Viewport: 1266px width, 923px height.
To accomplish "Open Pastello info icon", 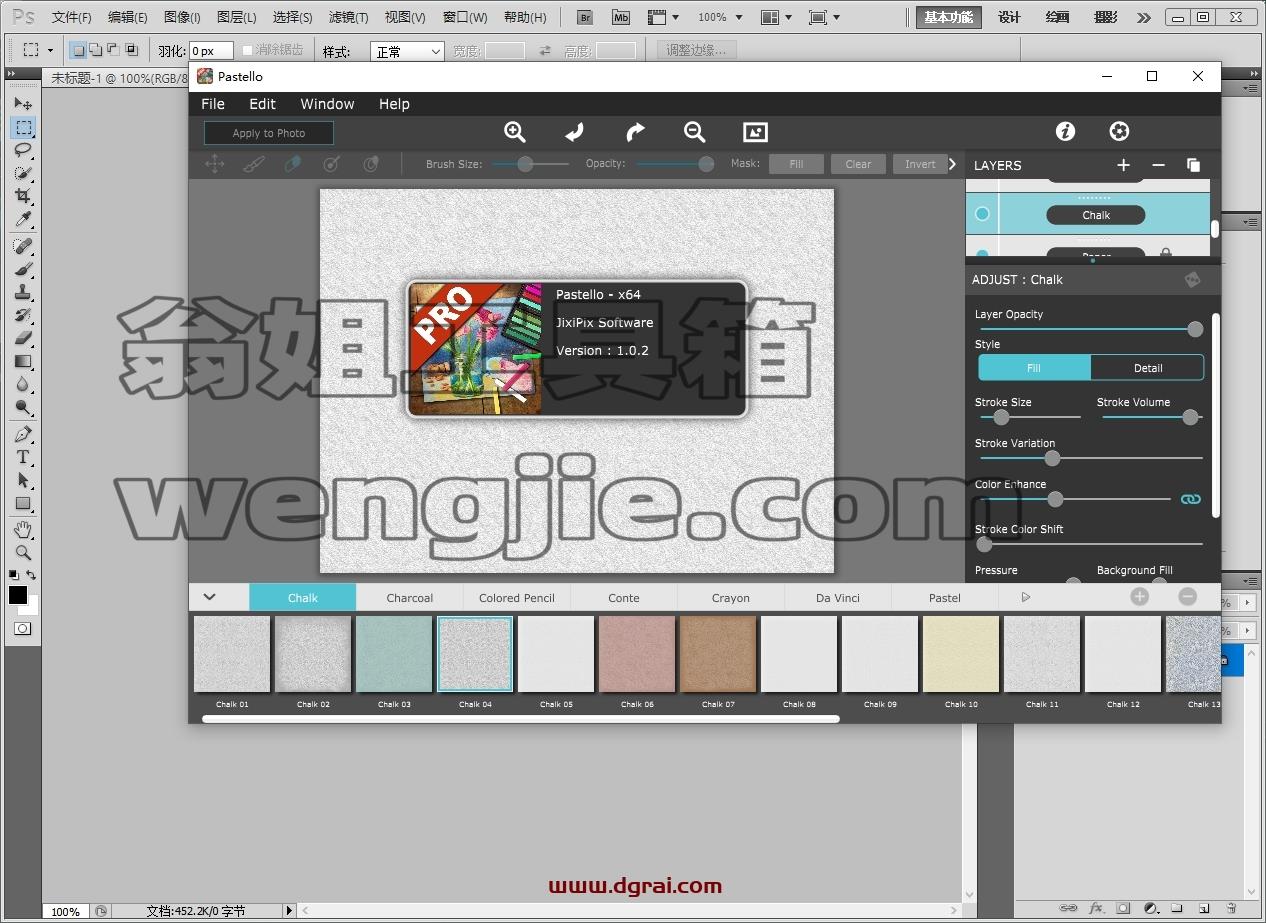I will 1065,131.
